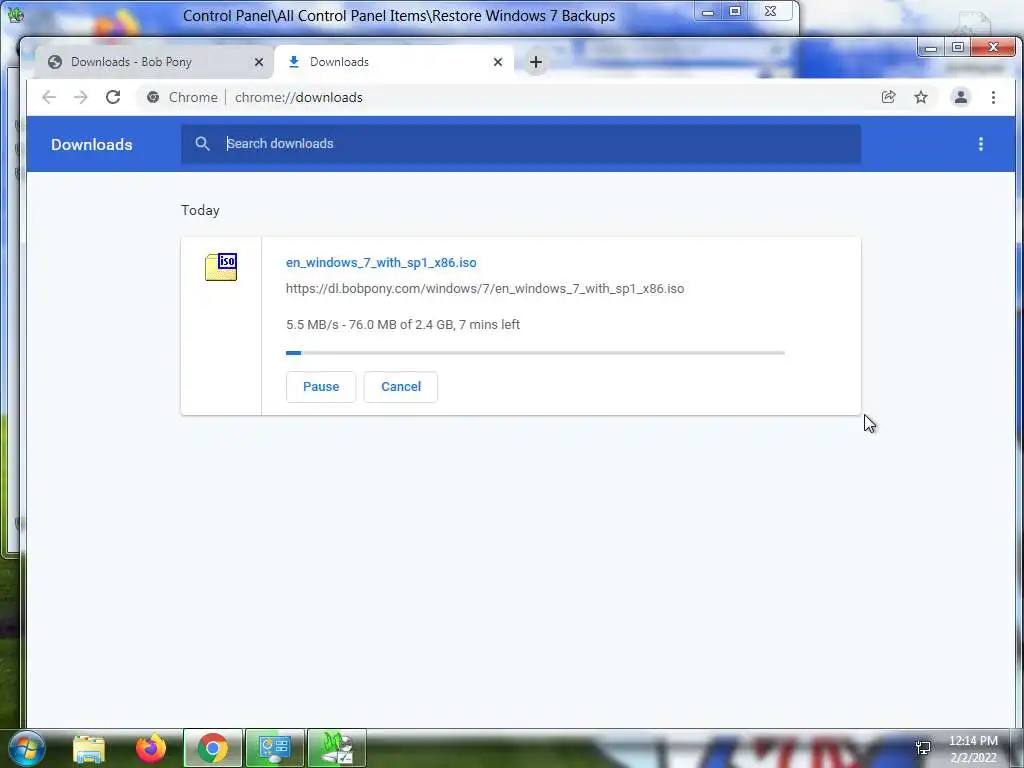Maximize the Restore Windows 7 Backups window
This screenshot has height=768, width=1024.
735,12
